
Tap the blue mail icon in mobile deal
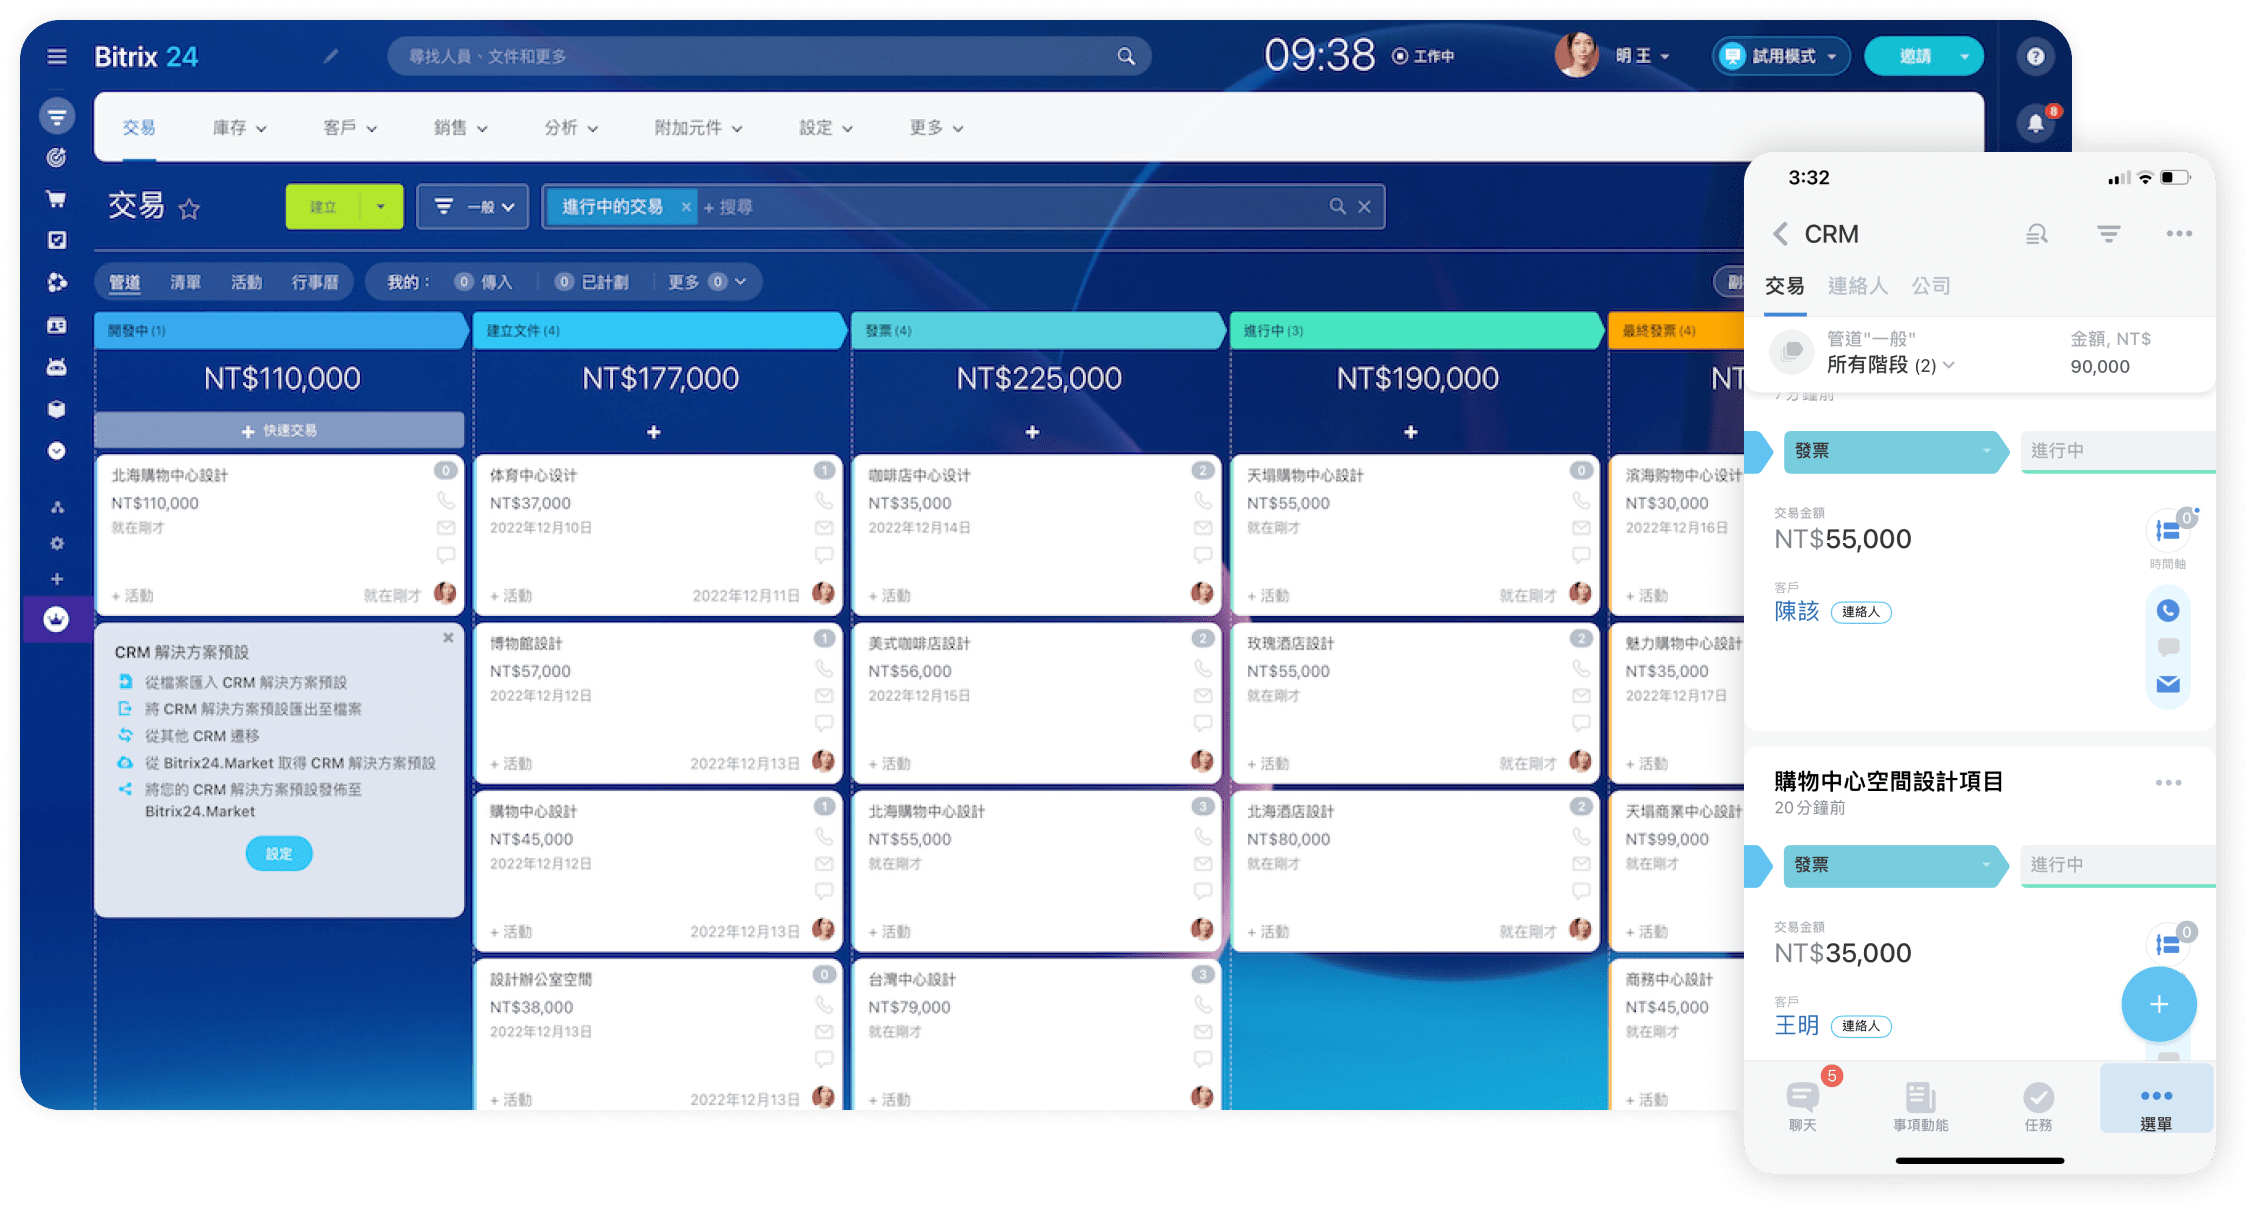pyautogui.click(x=2167, y=684)
